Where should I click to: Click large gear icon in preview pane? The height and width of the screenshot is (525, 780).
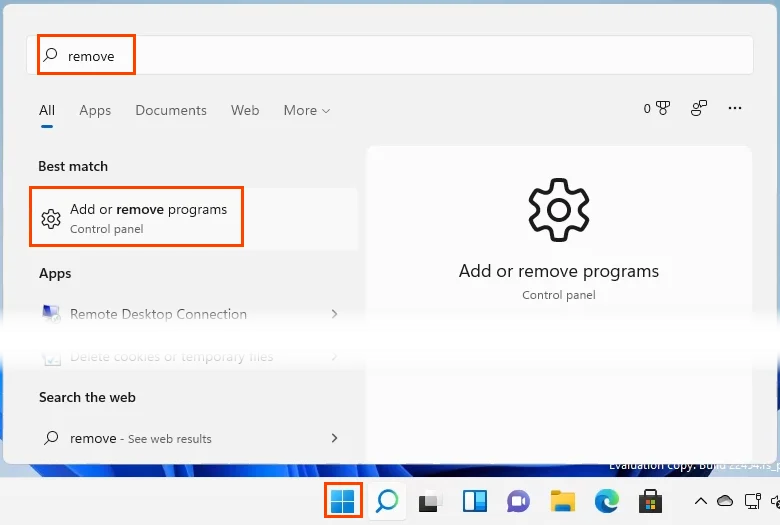pyautogui.click(x=559, y=210)
